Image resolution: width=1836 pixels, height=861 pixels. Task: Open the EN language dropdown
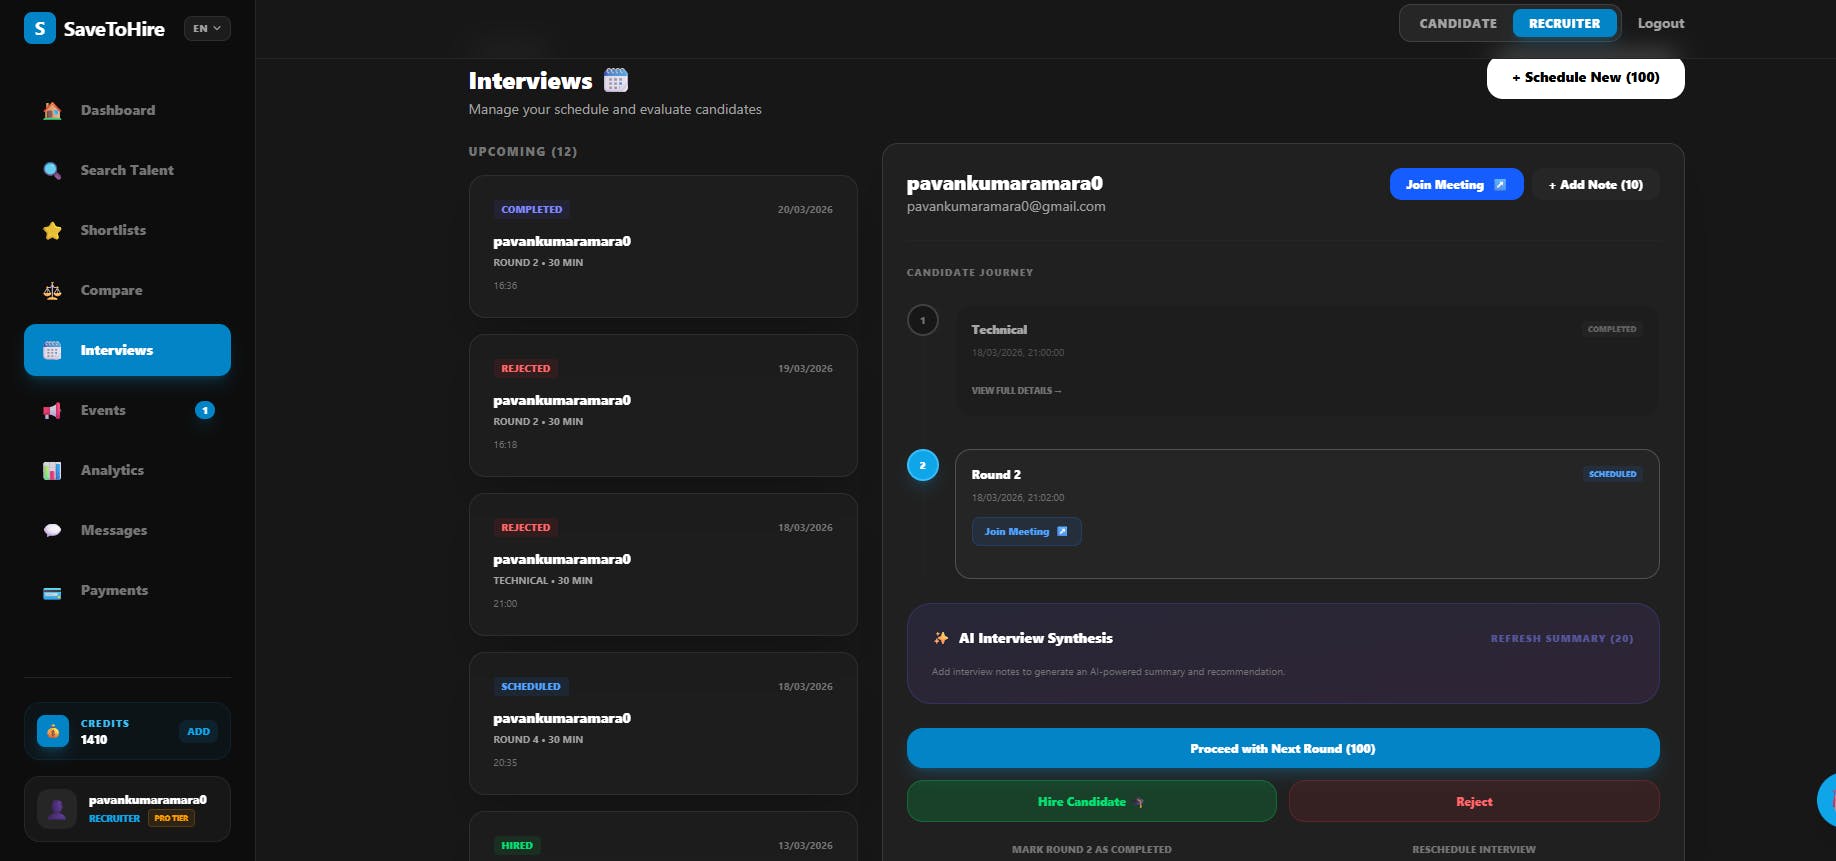(207, 28)
